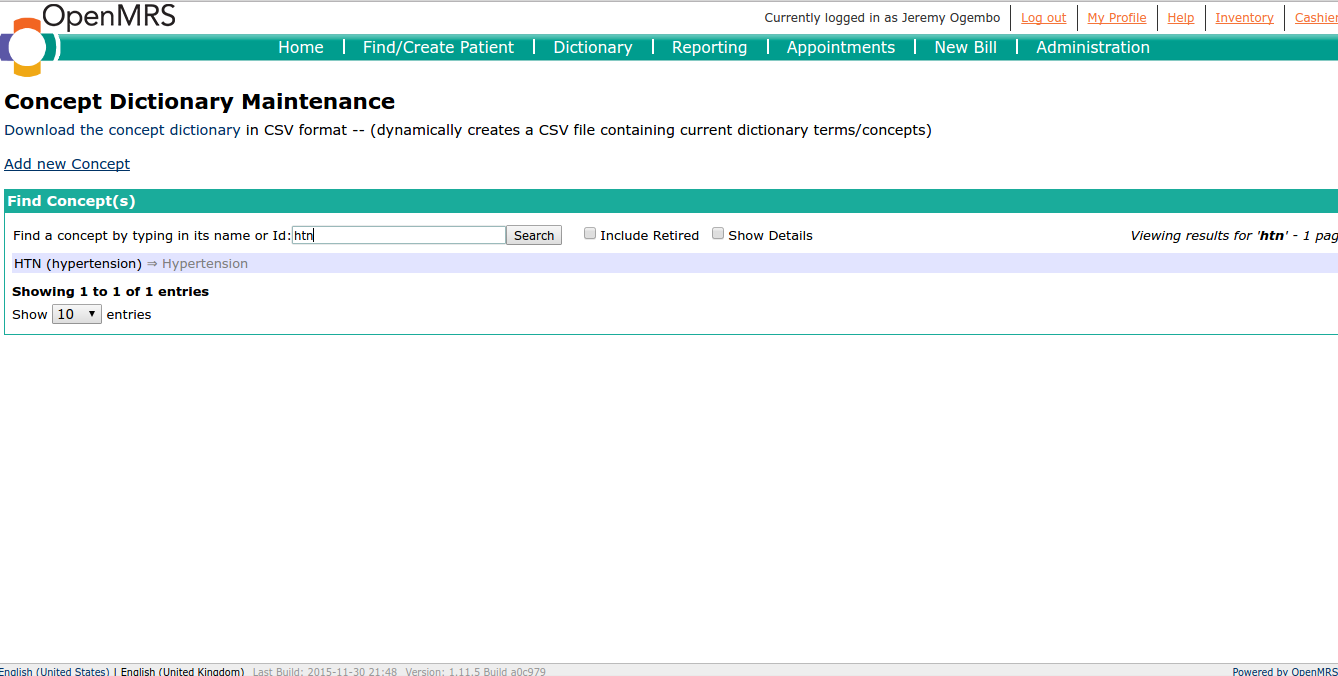Download the concept dictionary CSV link

pos(122,130)
